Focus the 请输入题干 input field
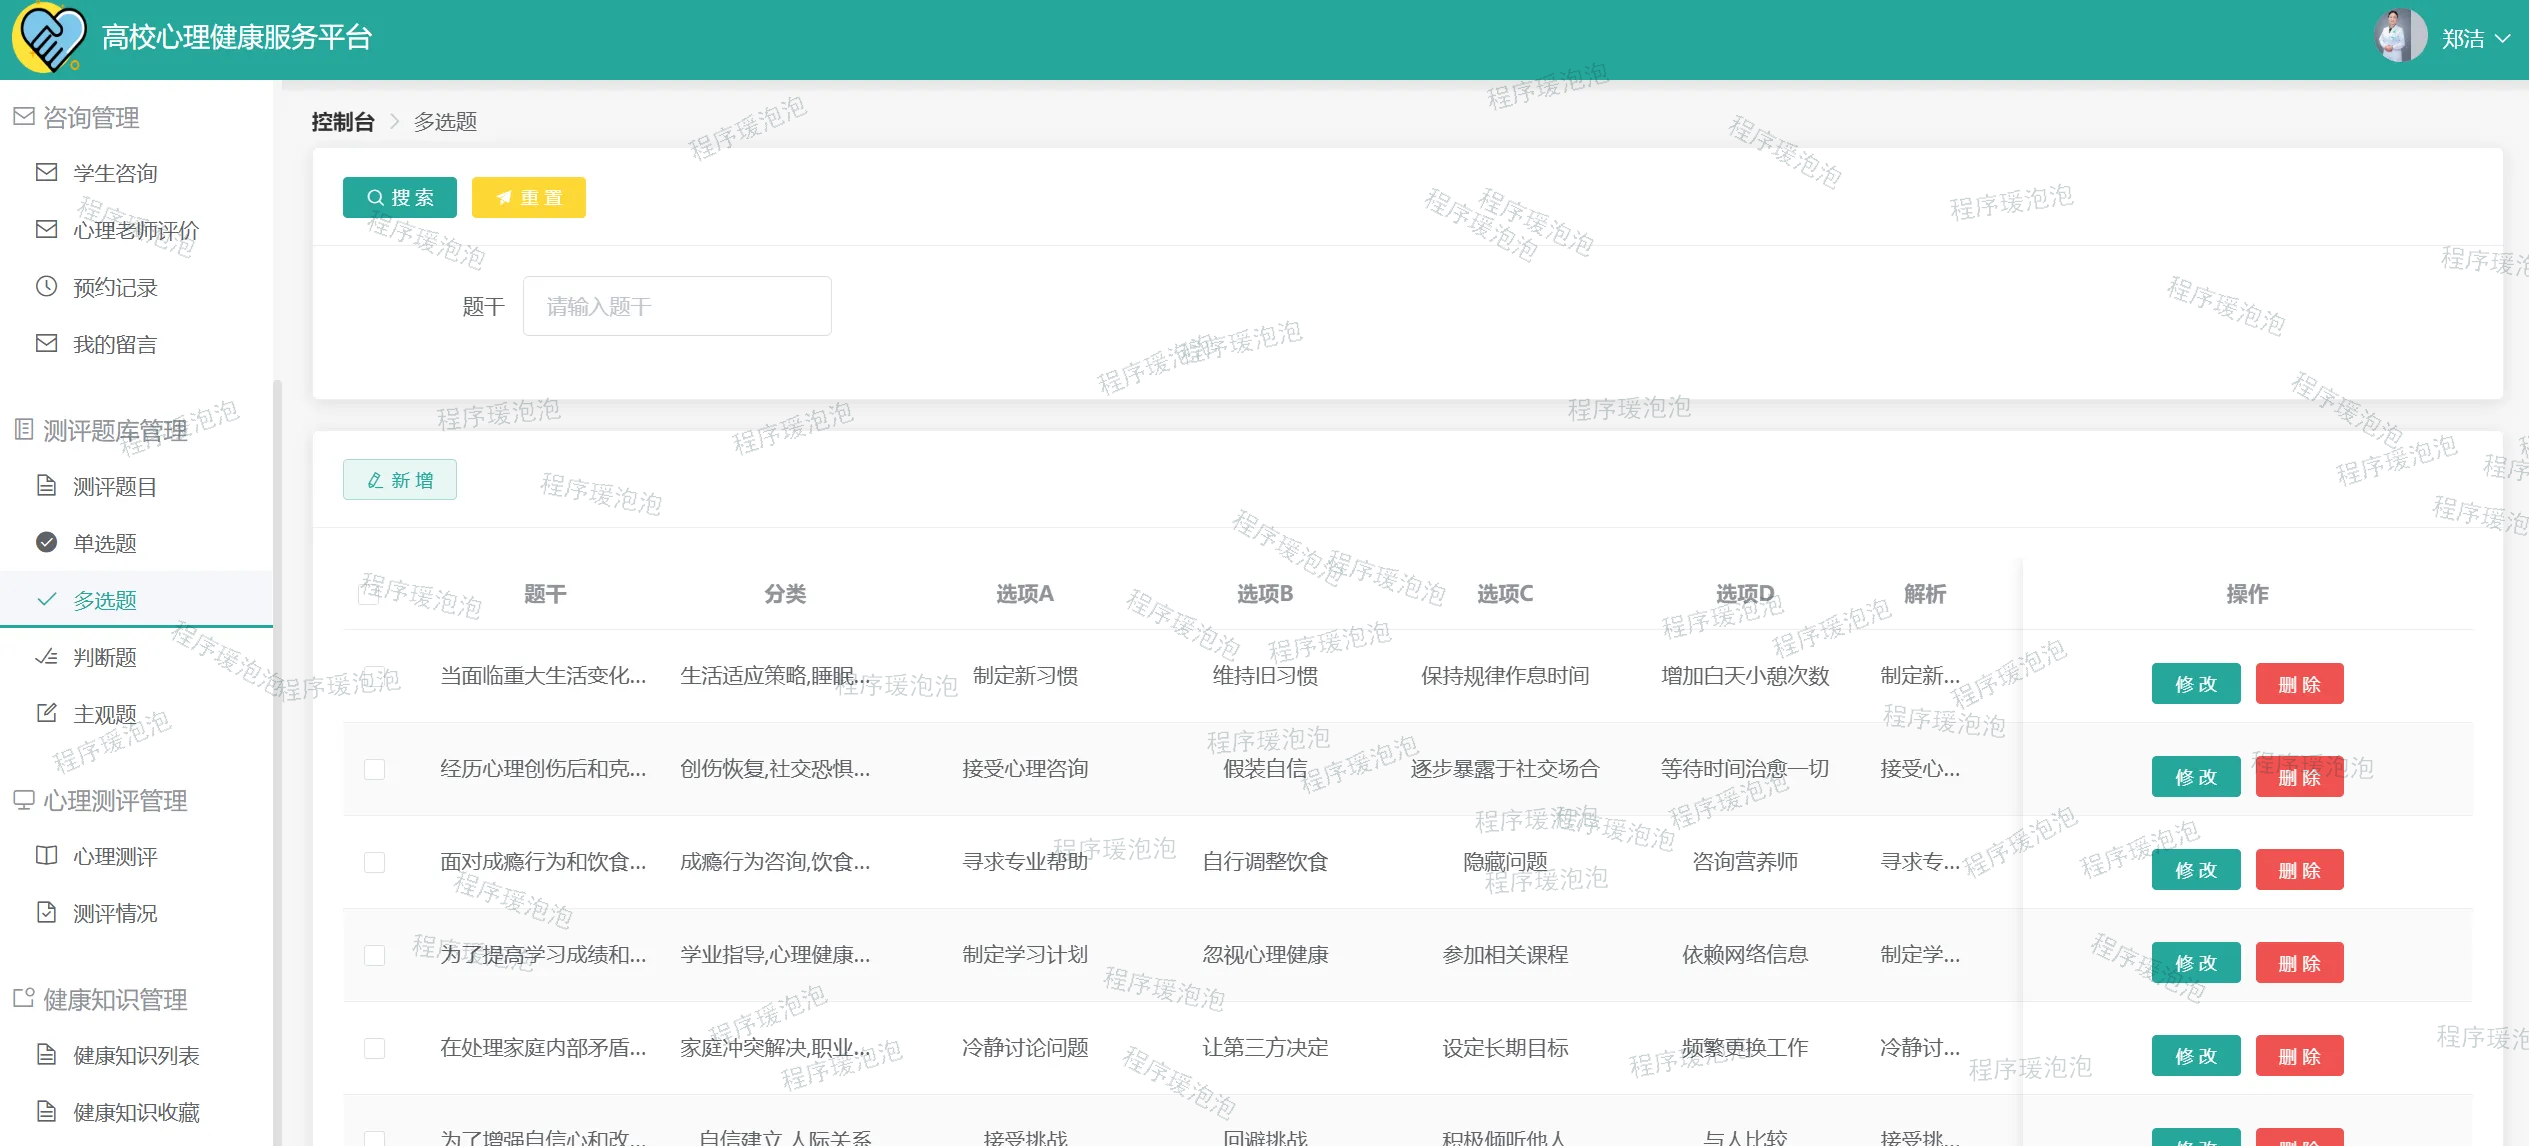This screenshot has width=2529, height=1146. coord(676,306)
